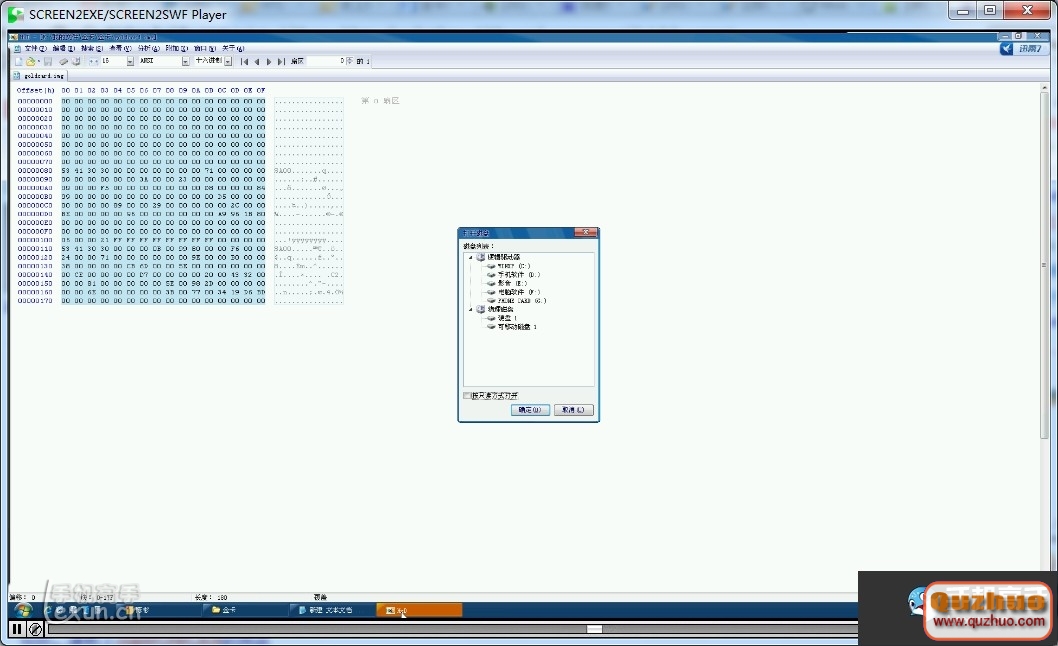Click the player seek bar handle
This screenshot has width=1058, height=646.
pos(594,629)
